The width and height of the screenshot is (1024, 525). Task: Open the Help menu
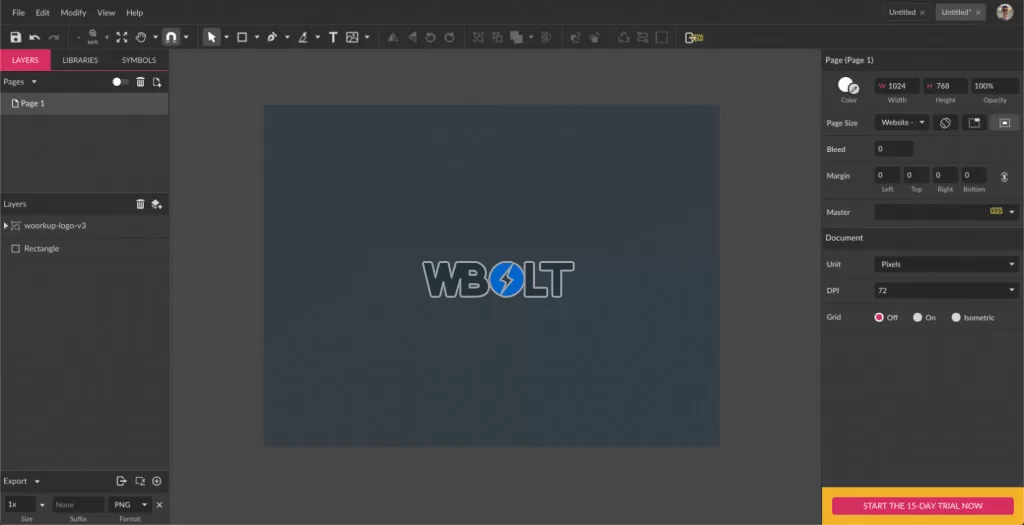pos(135,12)
